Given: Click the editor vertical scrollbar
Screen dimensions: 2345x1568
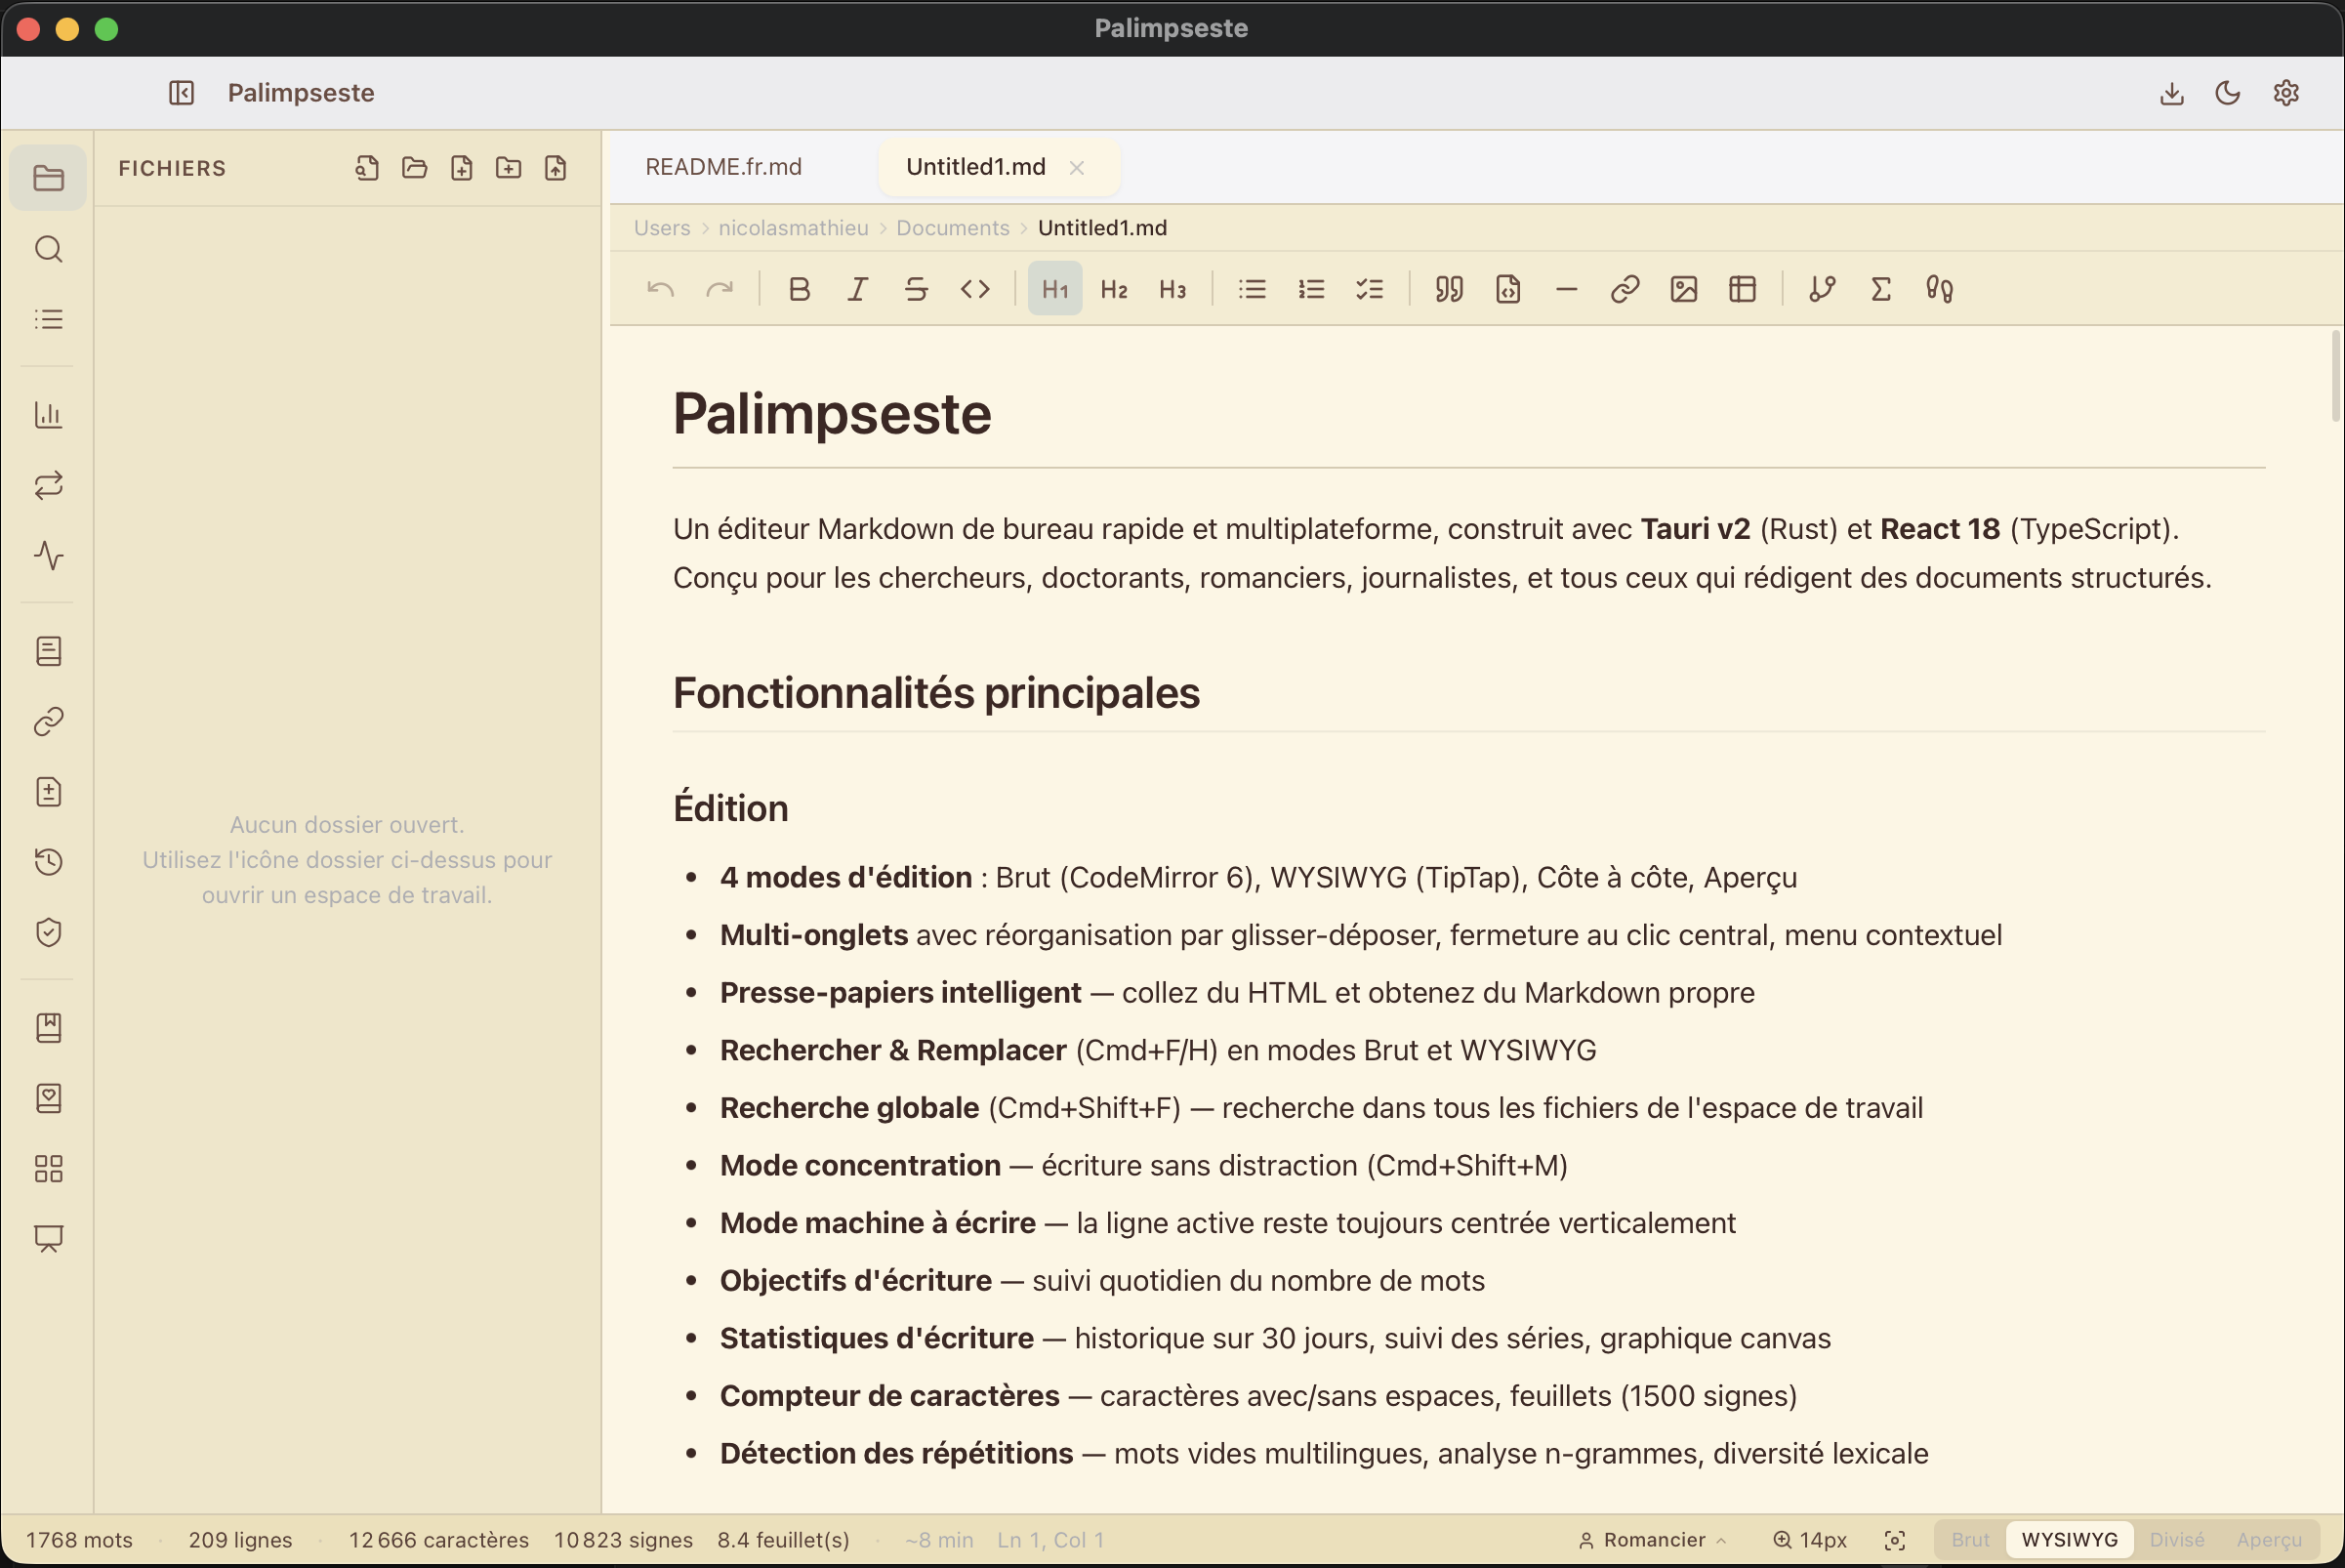Looking at the screenshot, I should pyautogui.click(x=2336, y=376).
